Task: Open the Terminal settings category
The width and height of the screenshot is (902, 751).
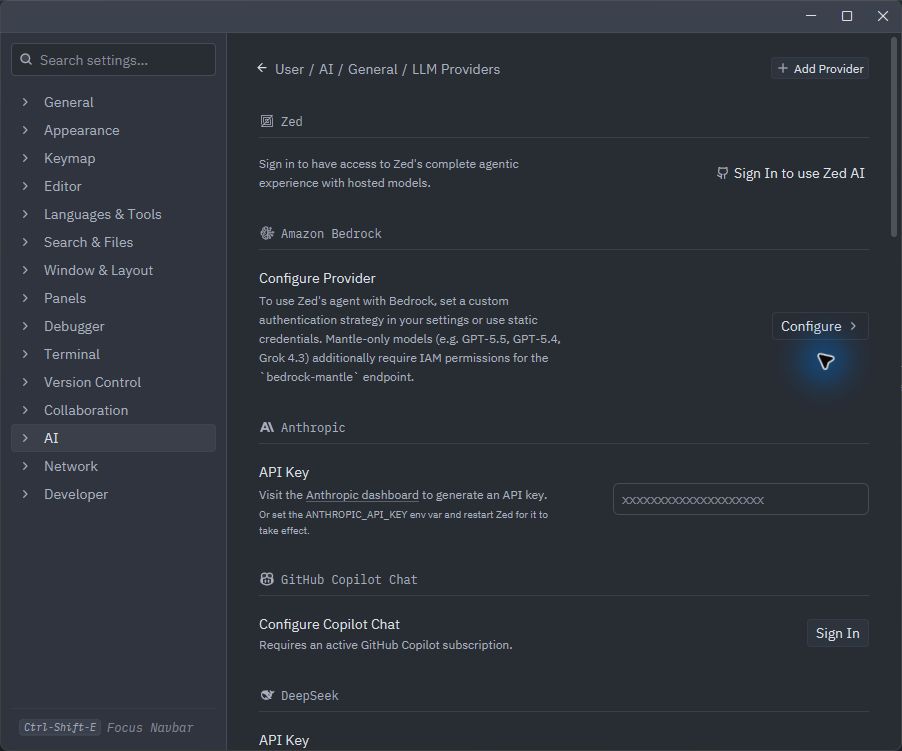Action: [x=113, y=354]
